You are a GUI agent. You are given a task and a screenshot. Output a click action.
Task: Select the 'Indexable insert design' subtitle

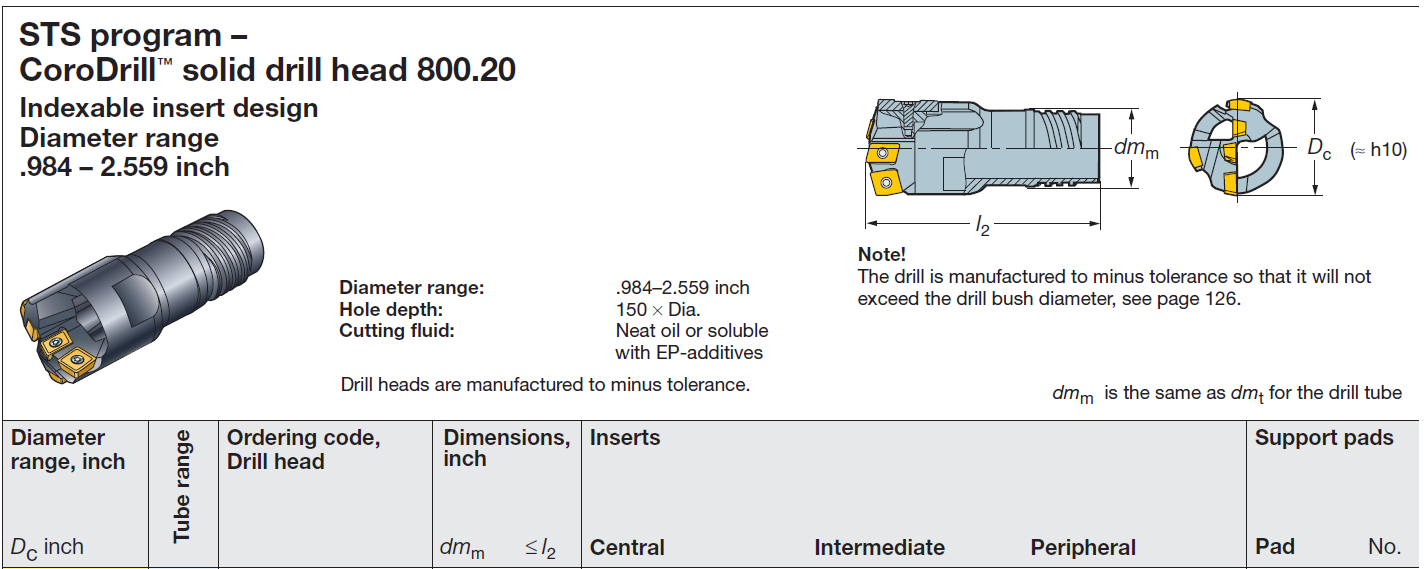tap(169, 108)
